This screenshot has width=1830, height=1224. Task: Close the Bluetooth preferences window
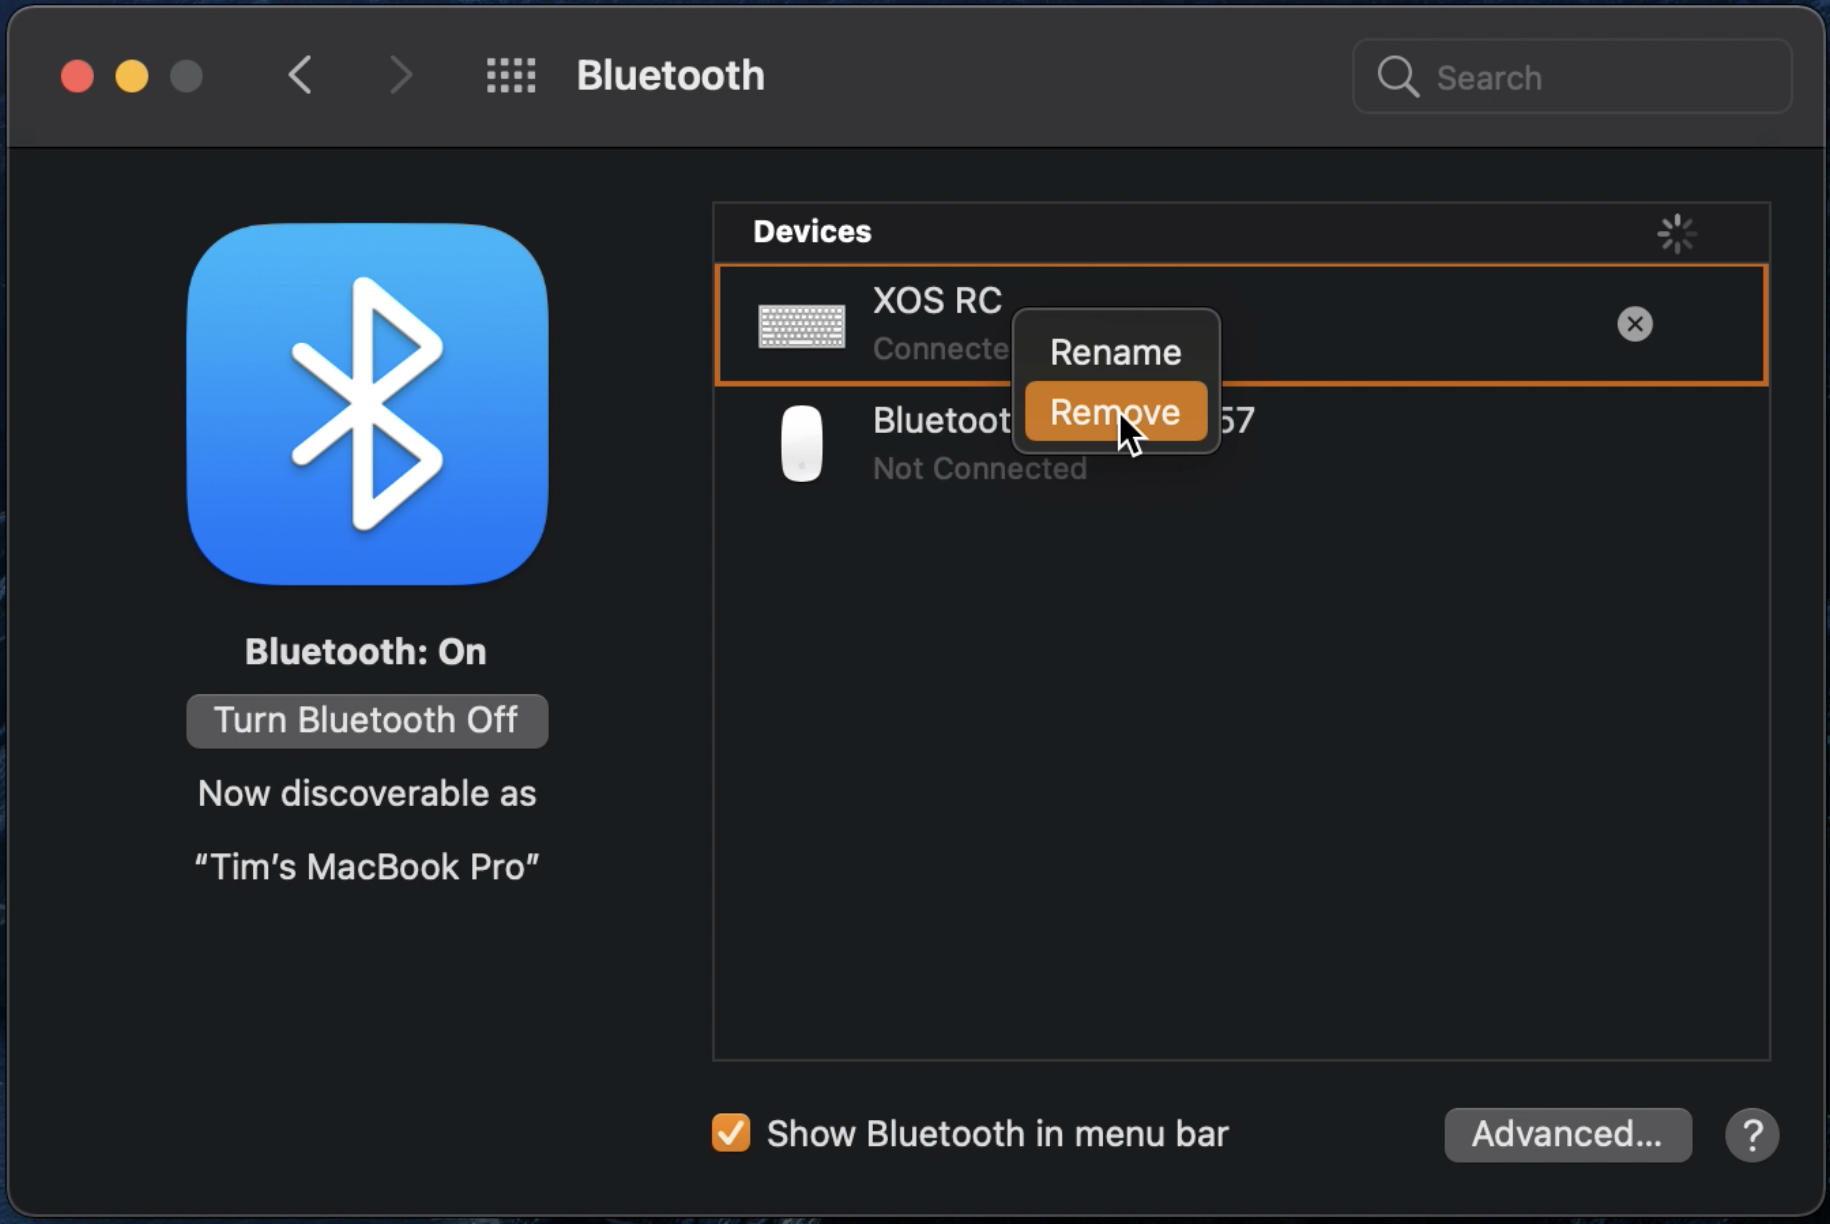(77, 76)
